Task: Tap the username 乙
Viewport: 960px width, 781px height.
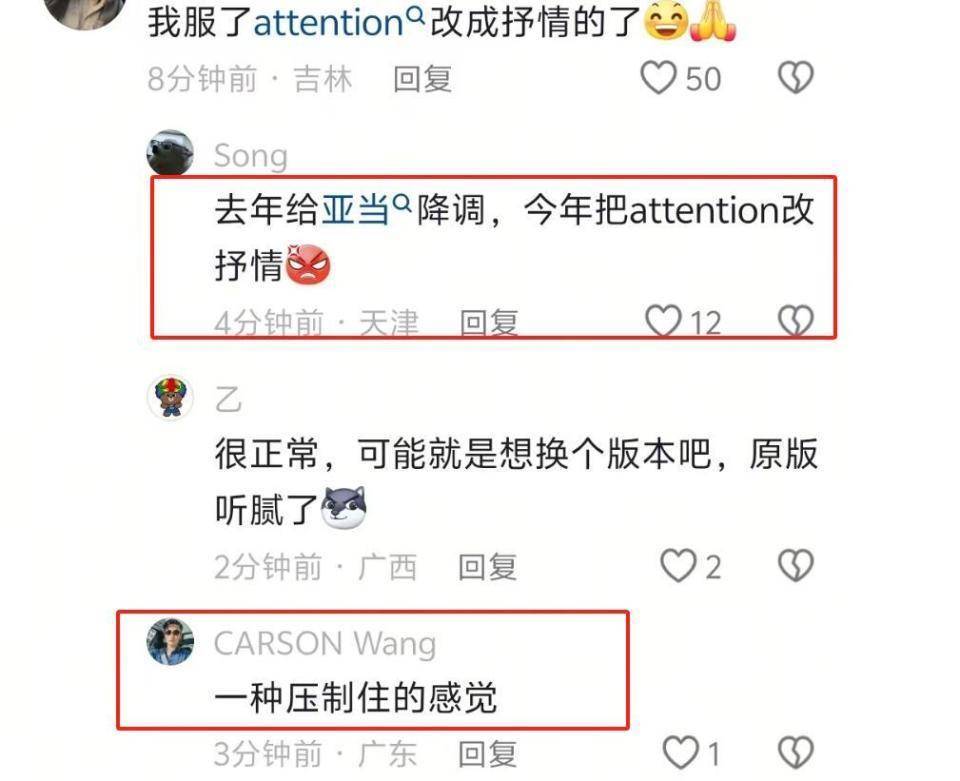Action: point(228,400)
